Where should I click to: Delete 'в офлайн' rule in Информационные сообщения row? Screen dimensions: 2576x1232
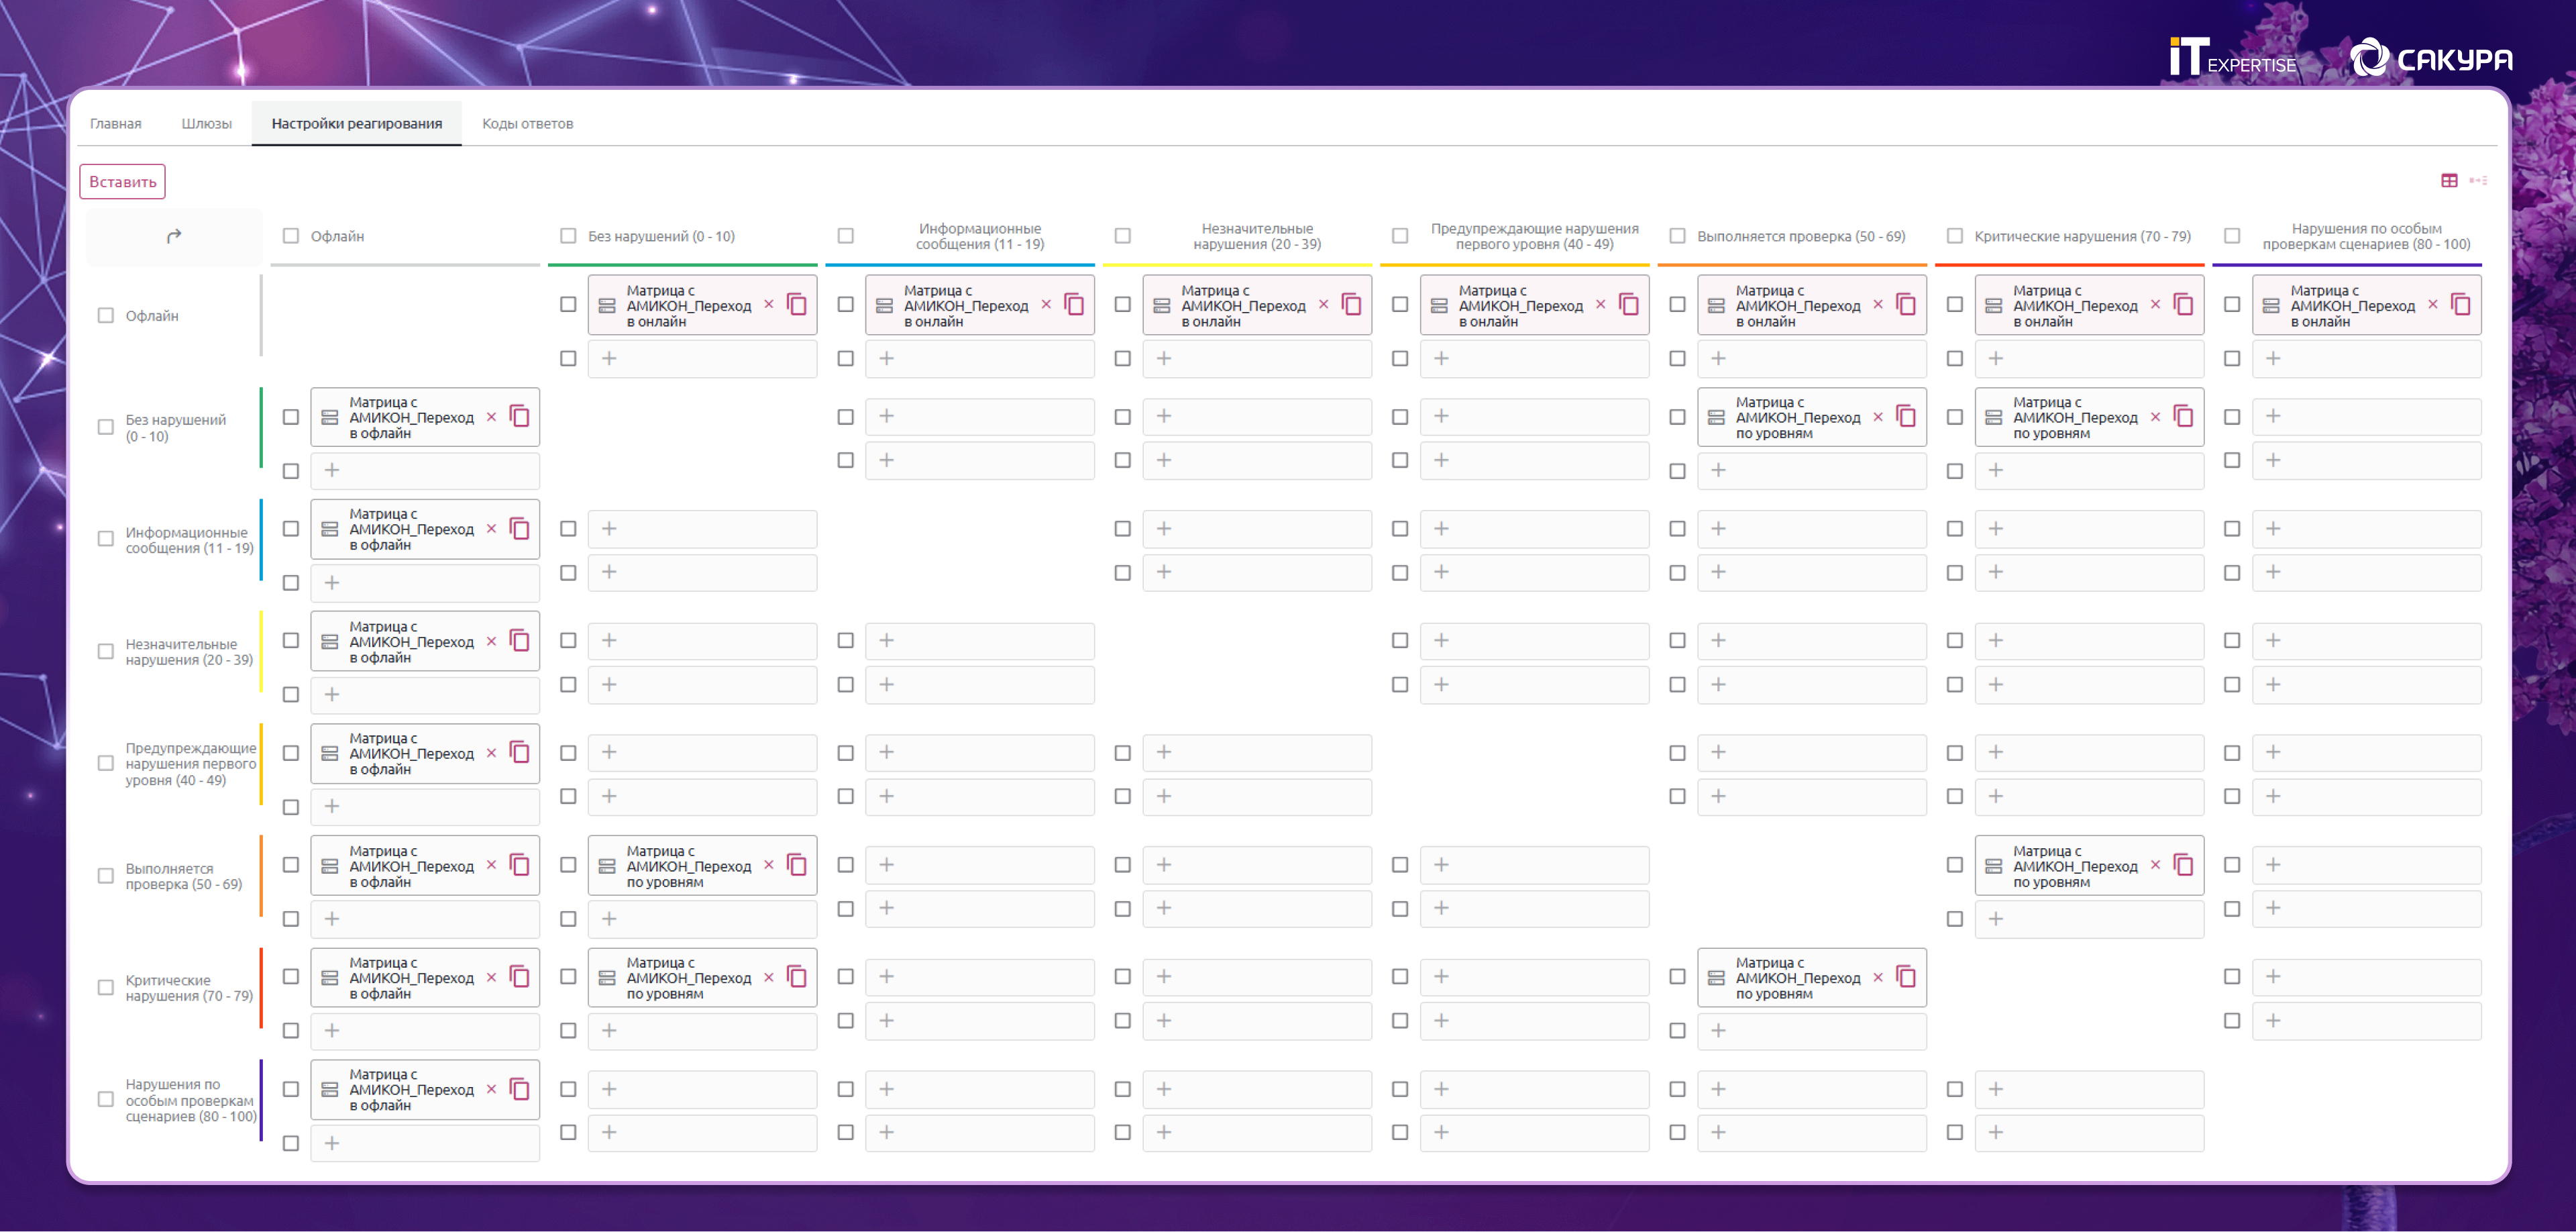point(491,528)
